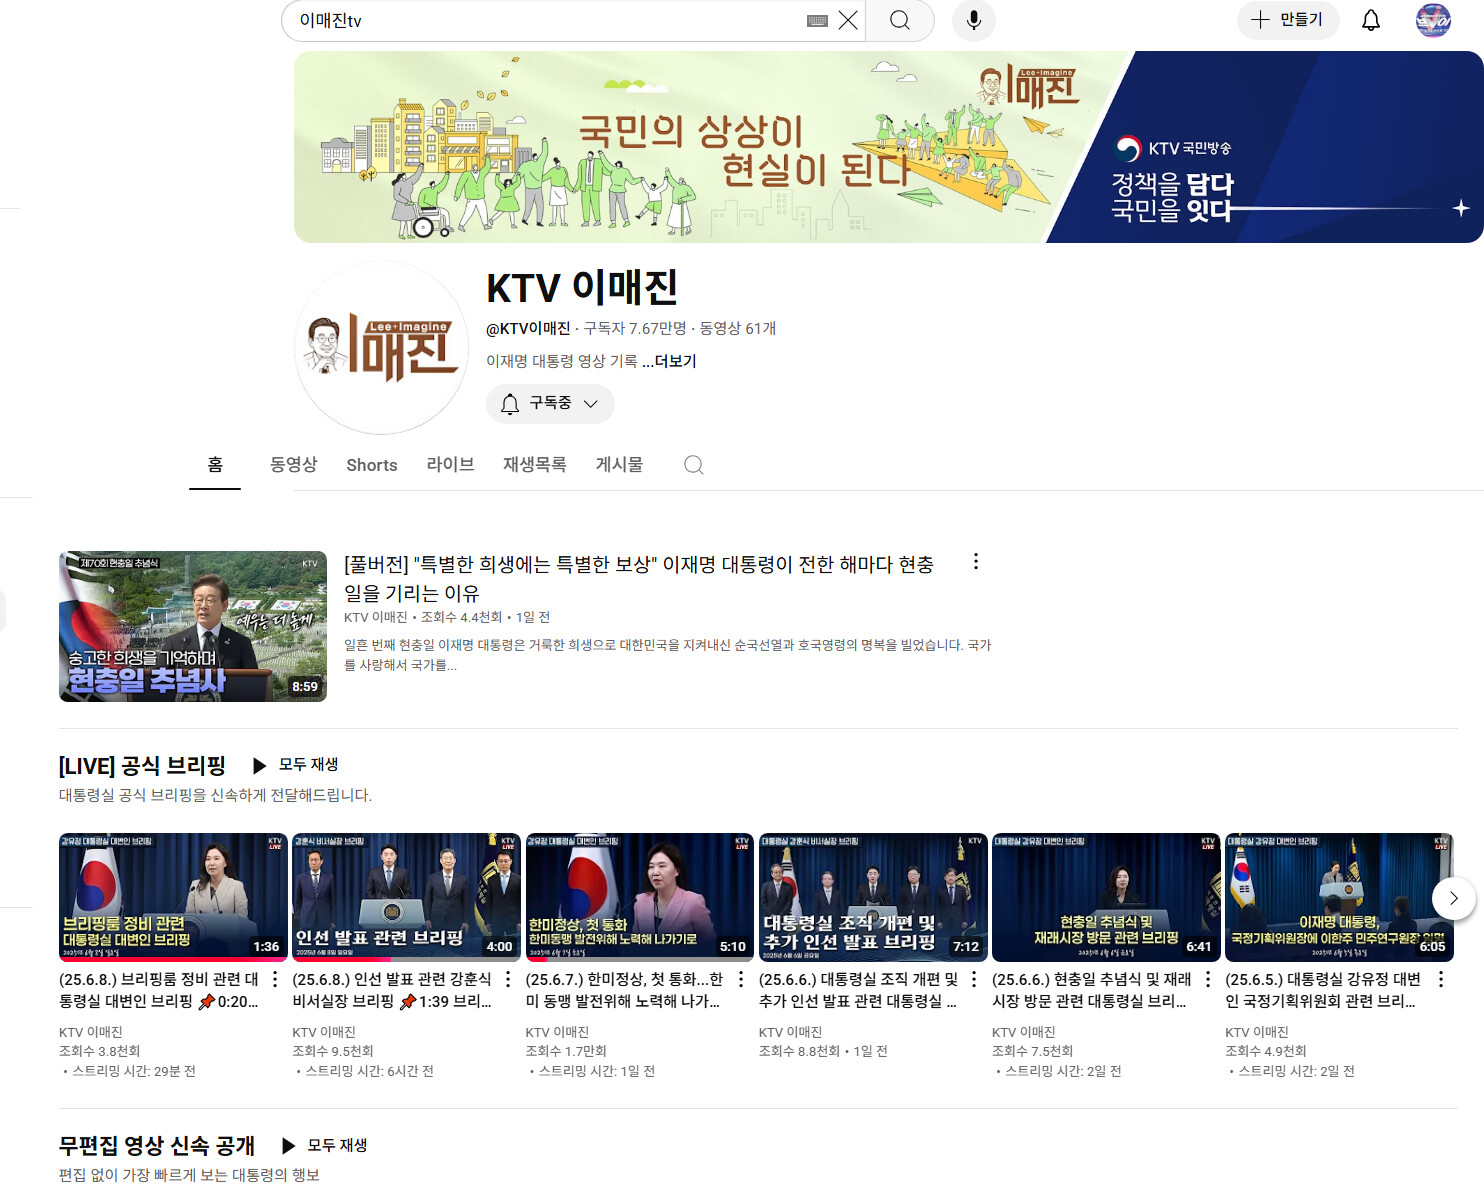Open notifications bell in top bar
This screenshot has width=1484, height=1187.
1371,20
